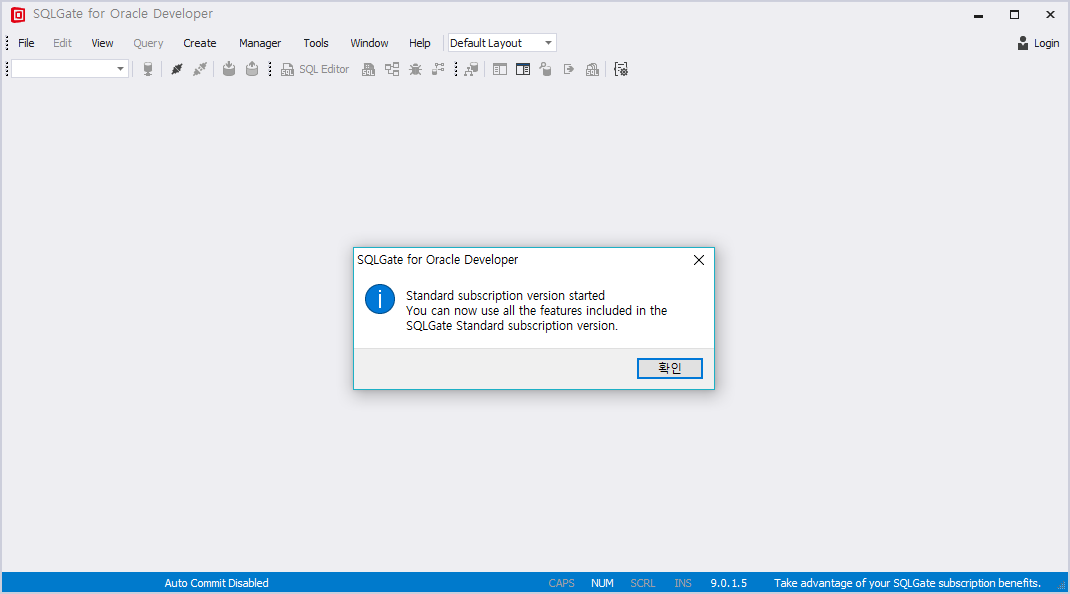Click the database node diagram icon
The height and width of the screenshot is (594, 1070).
click(x=438, y=69)
